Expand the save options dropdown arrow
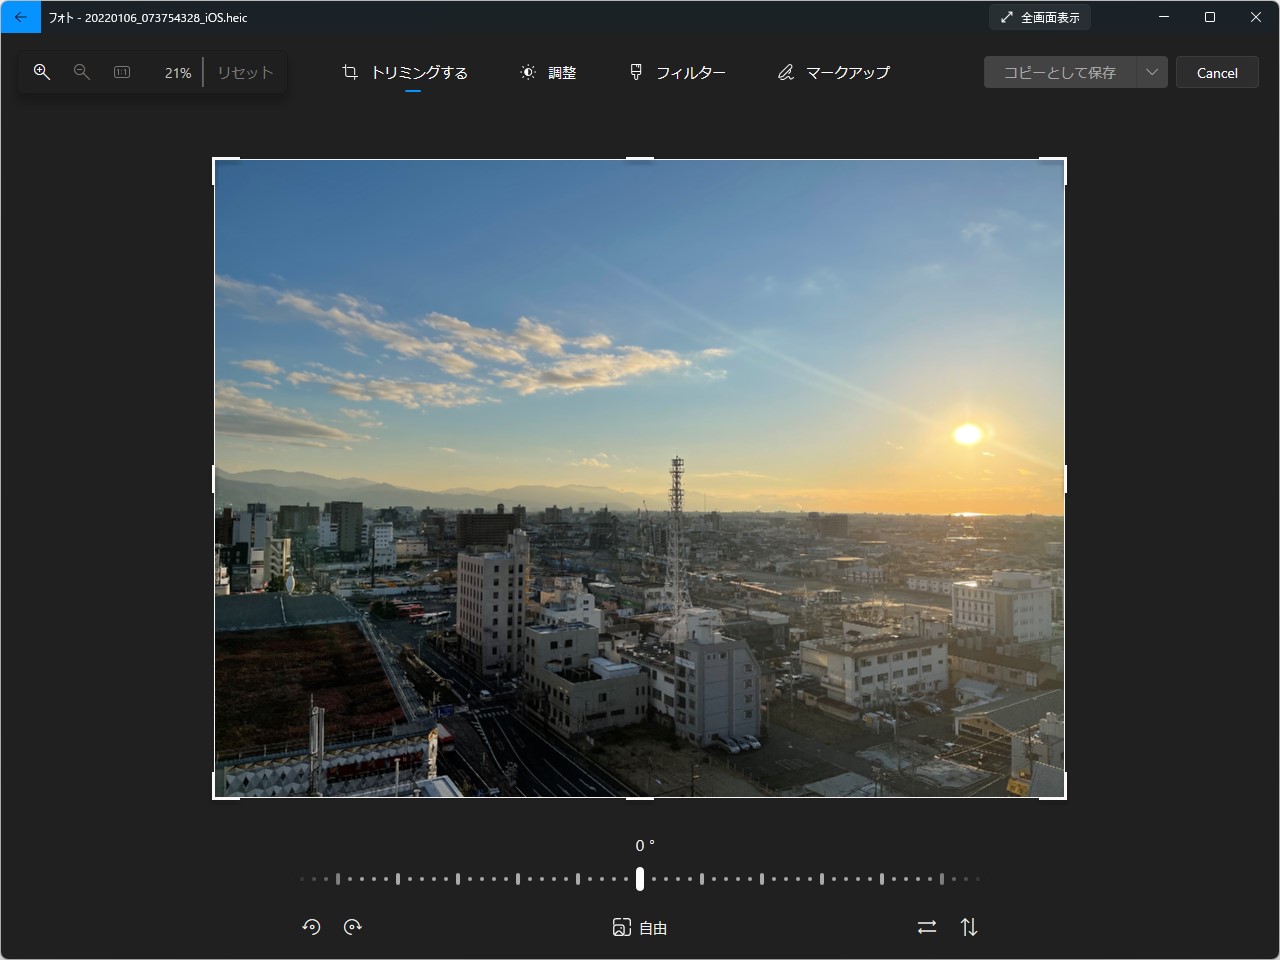 point(1152,72)
